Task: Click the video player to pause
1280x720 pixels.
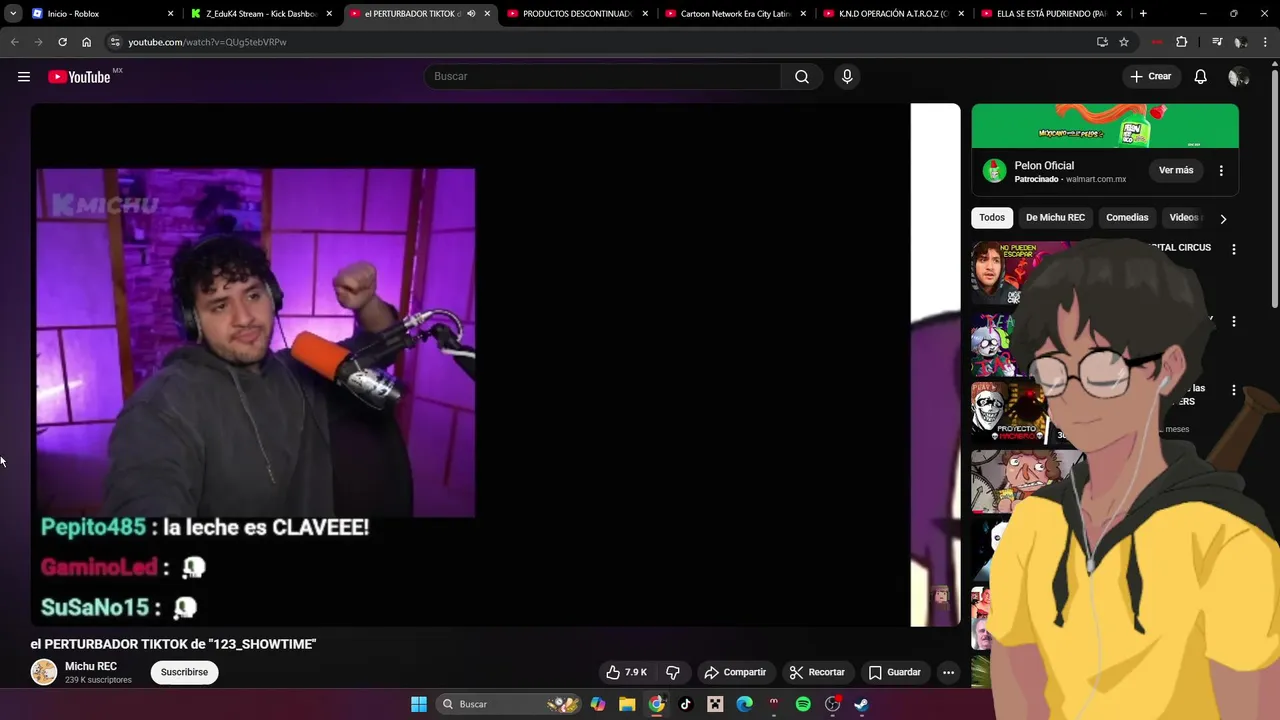Action: [495, 365]
